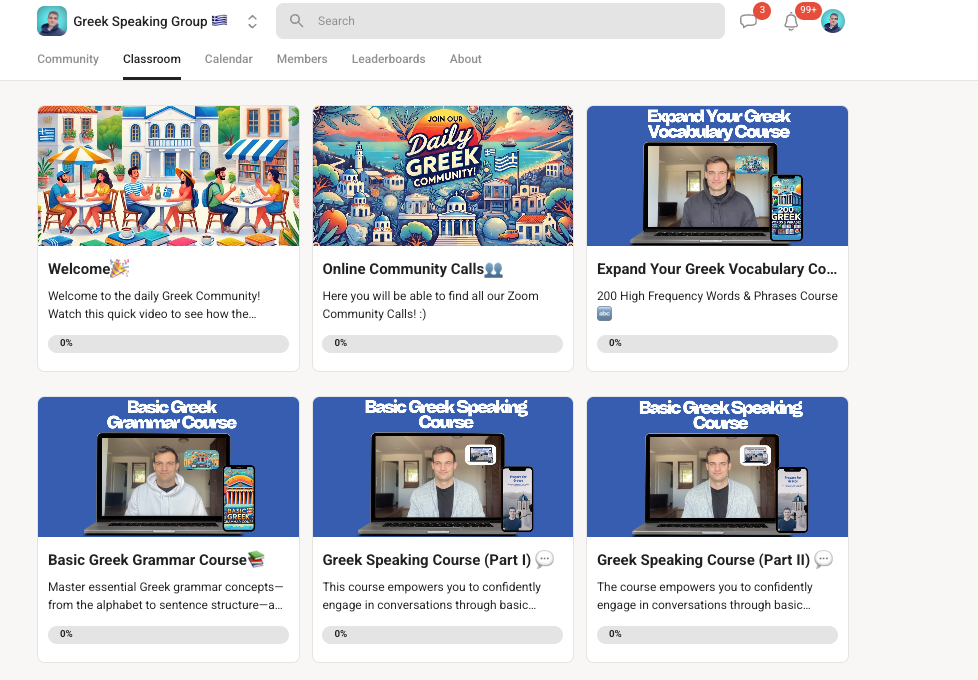
Task: Open the Leaderboards tab
Action: coord(388,59)
